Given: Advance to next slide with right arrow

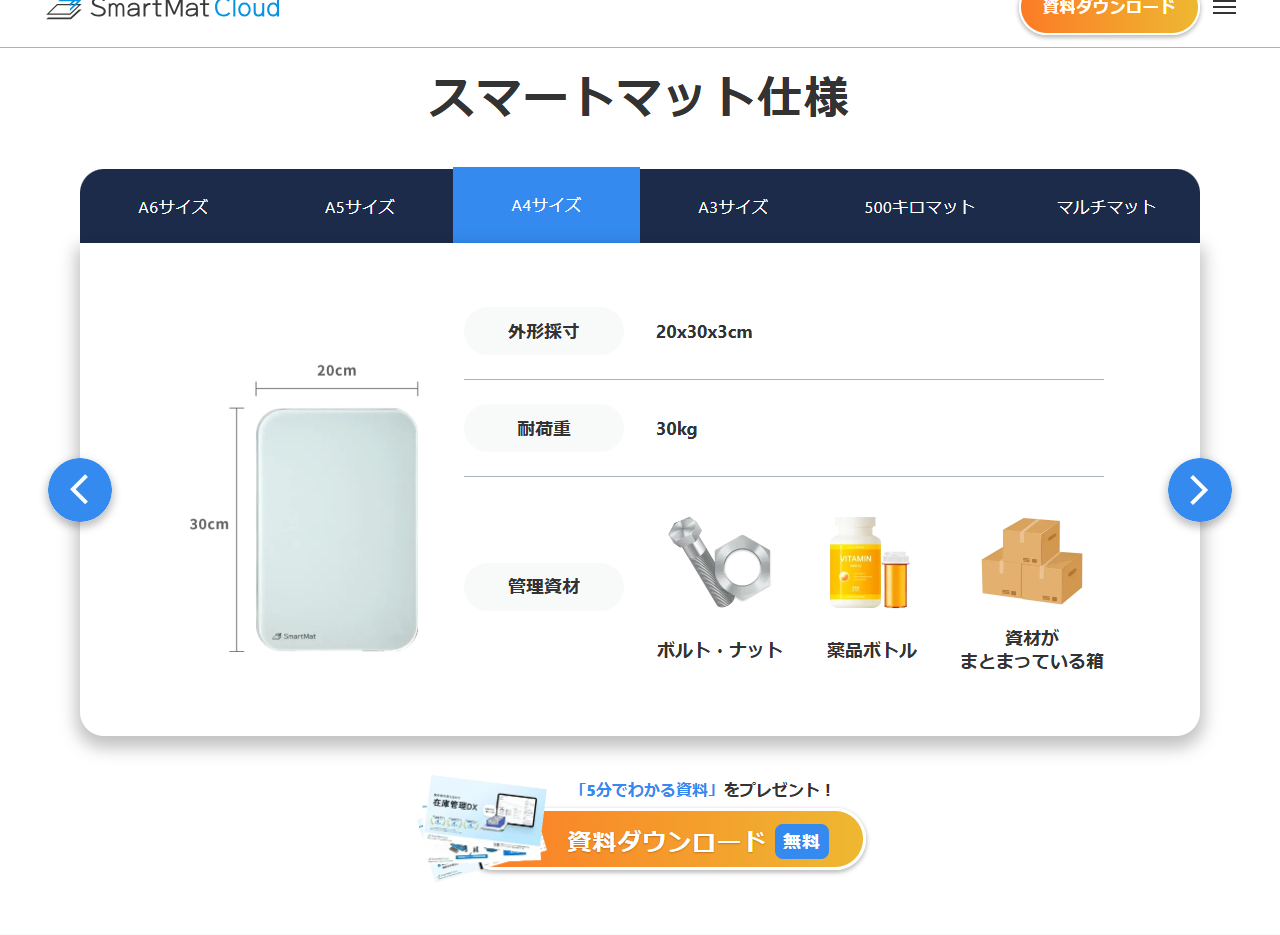Looking at the screenshot, I should click(1200, 490).
